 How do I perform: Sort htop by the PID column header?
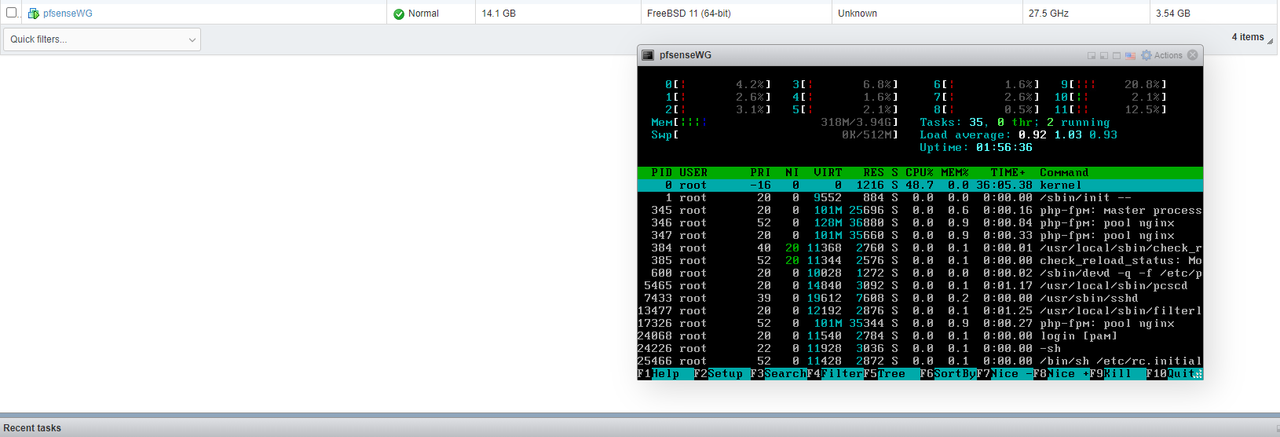(662, 173)
